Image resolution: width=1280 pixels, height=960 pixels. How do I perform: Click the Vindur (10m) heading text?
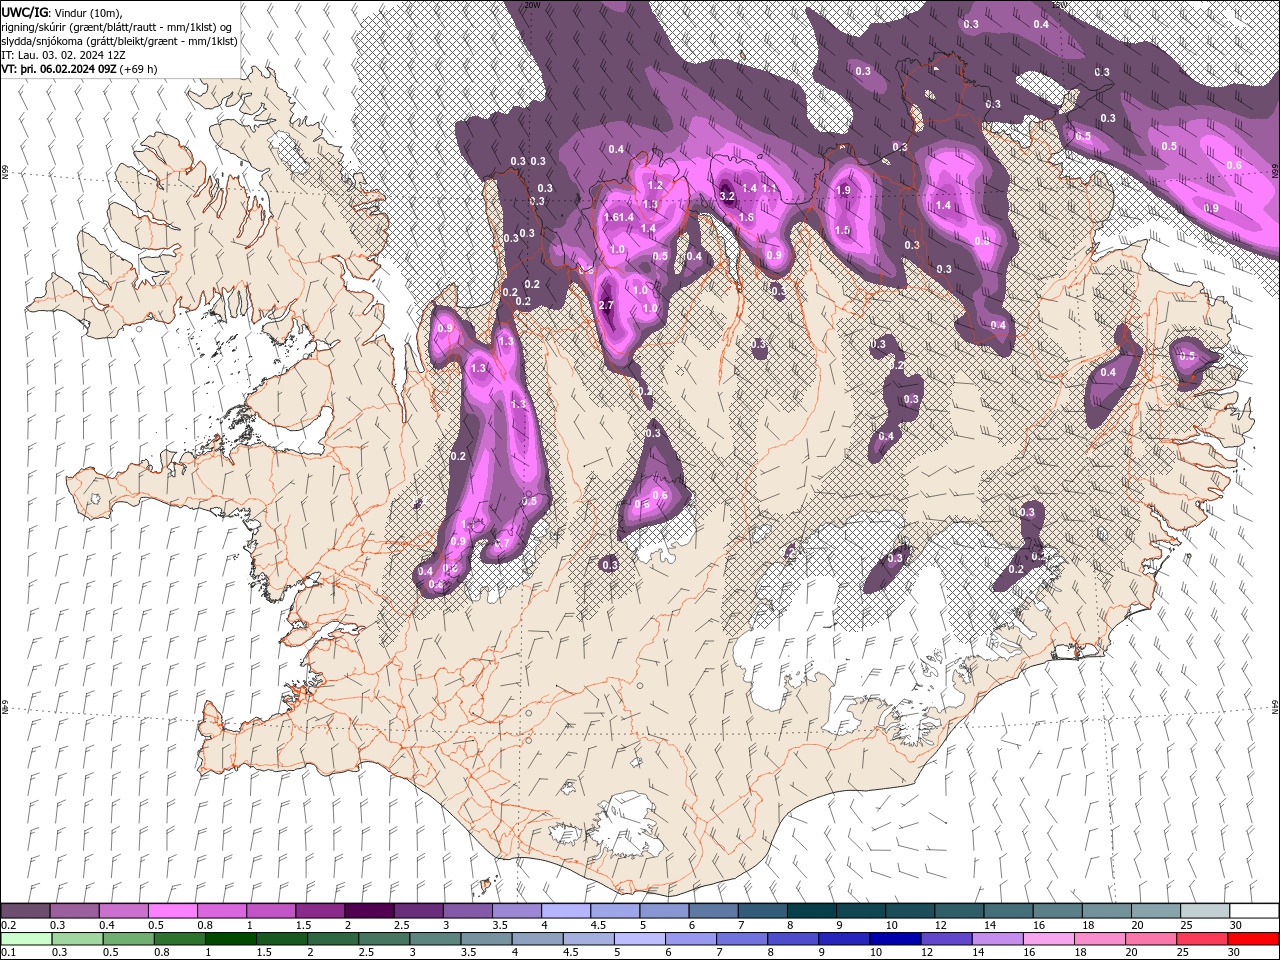tap(86, 12)
